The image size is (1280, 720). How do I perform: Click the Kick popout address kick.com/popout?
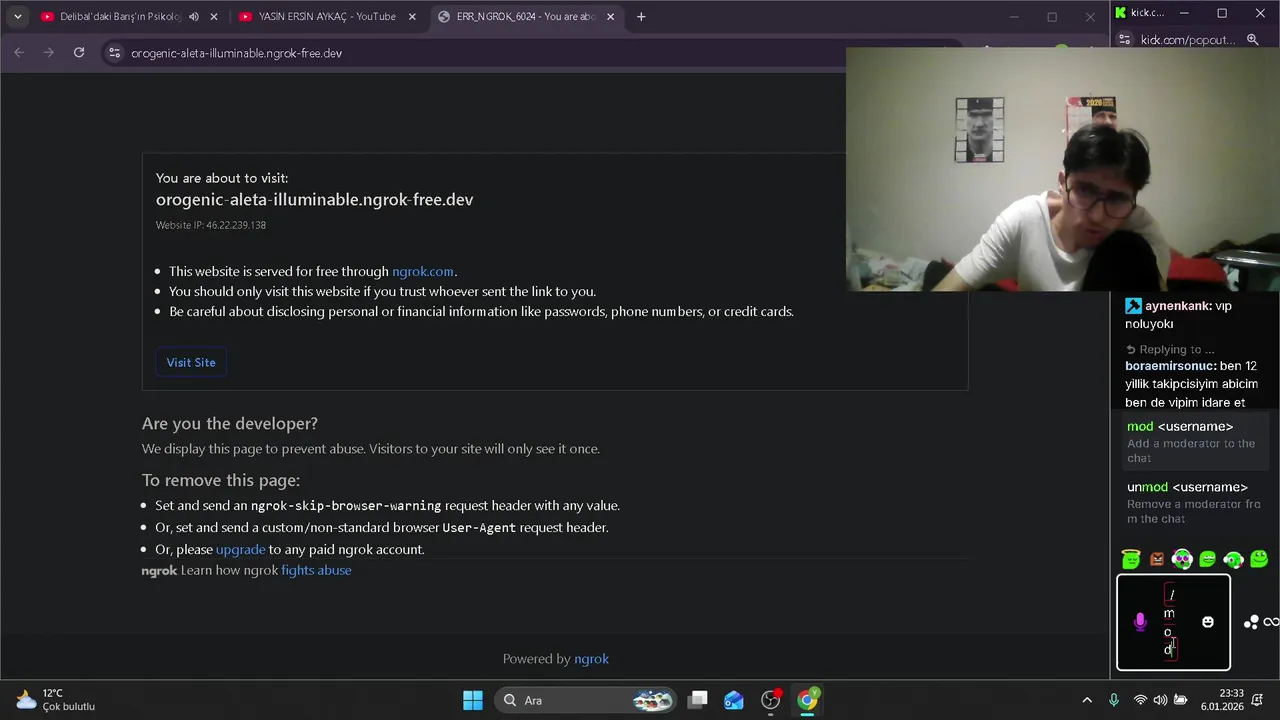pos(1188,40)
